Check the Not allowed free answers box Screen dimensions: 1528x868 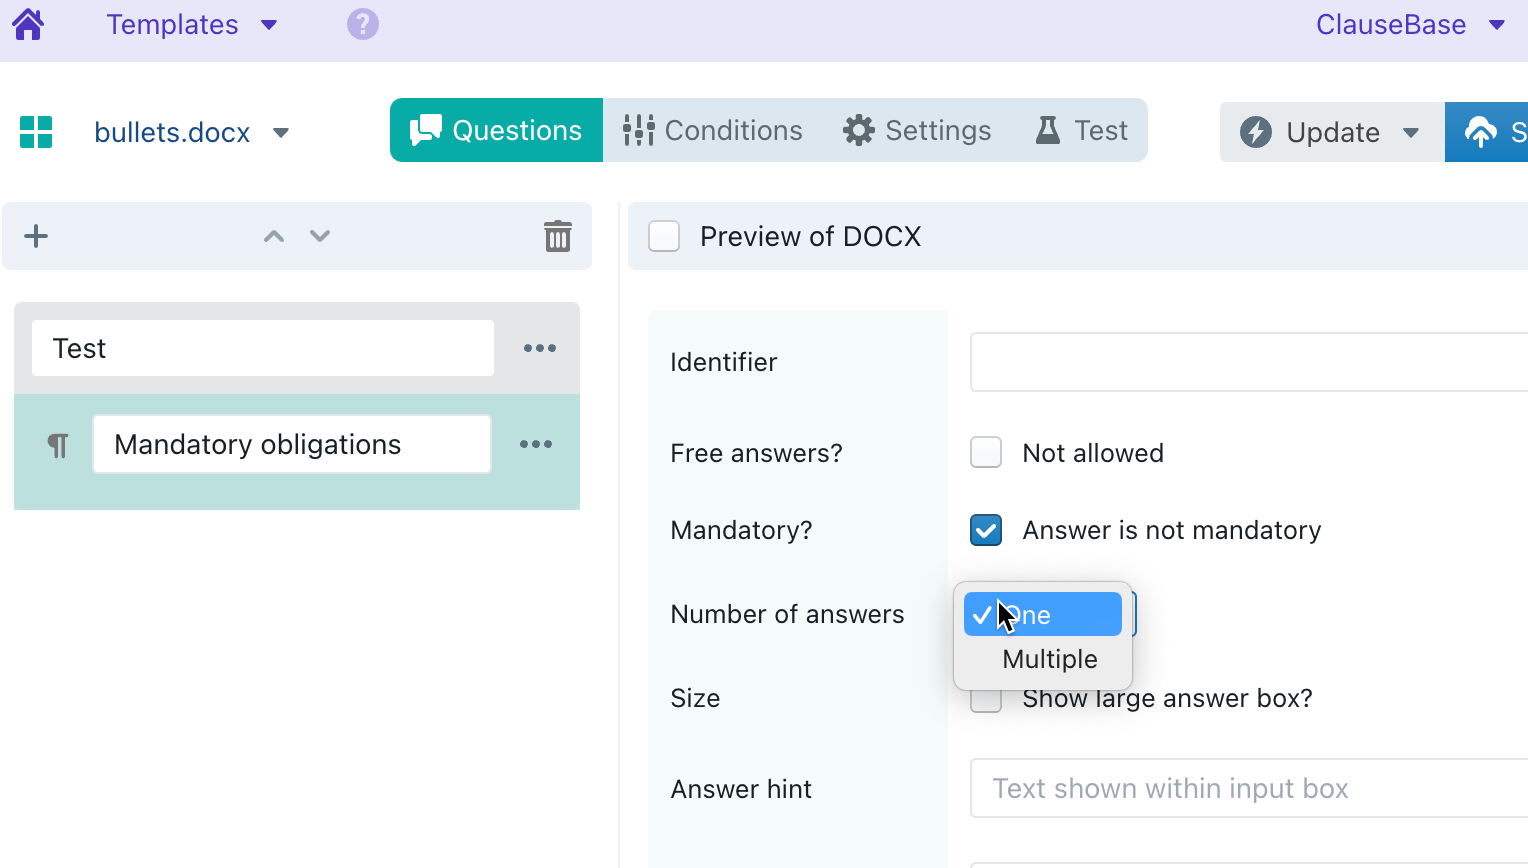point(986,453)
